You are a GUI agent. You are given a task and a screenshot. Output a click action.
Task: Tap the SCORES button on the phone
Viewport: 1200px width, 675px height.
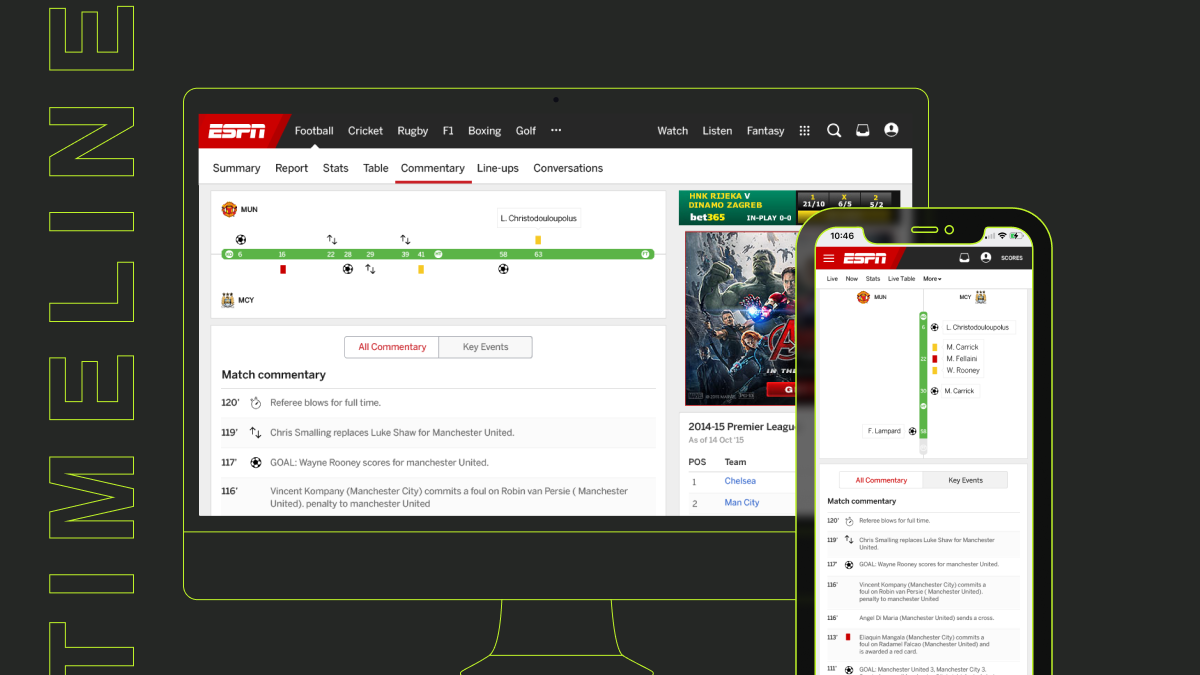point(1012,258)
